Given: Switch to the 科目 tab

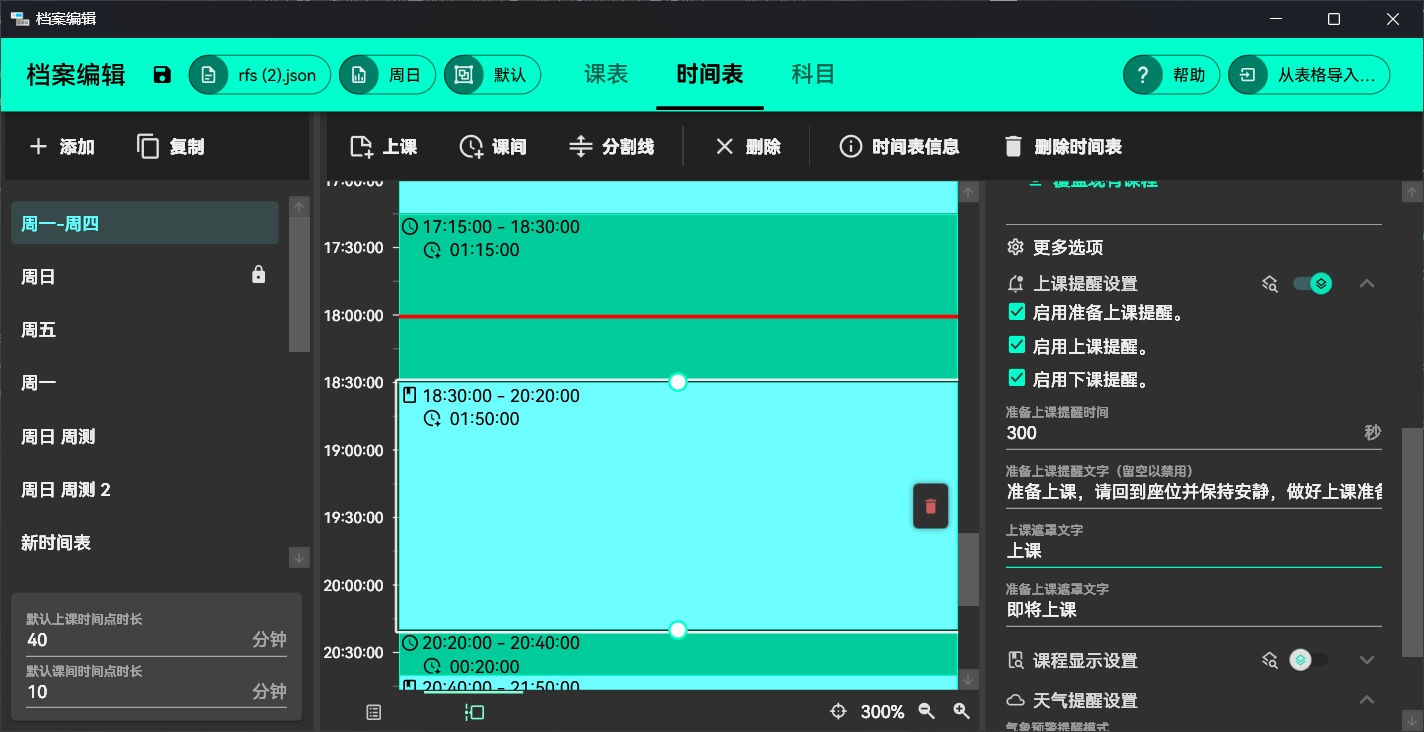Looking at the screenshot, I should pos(813,75).
